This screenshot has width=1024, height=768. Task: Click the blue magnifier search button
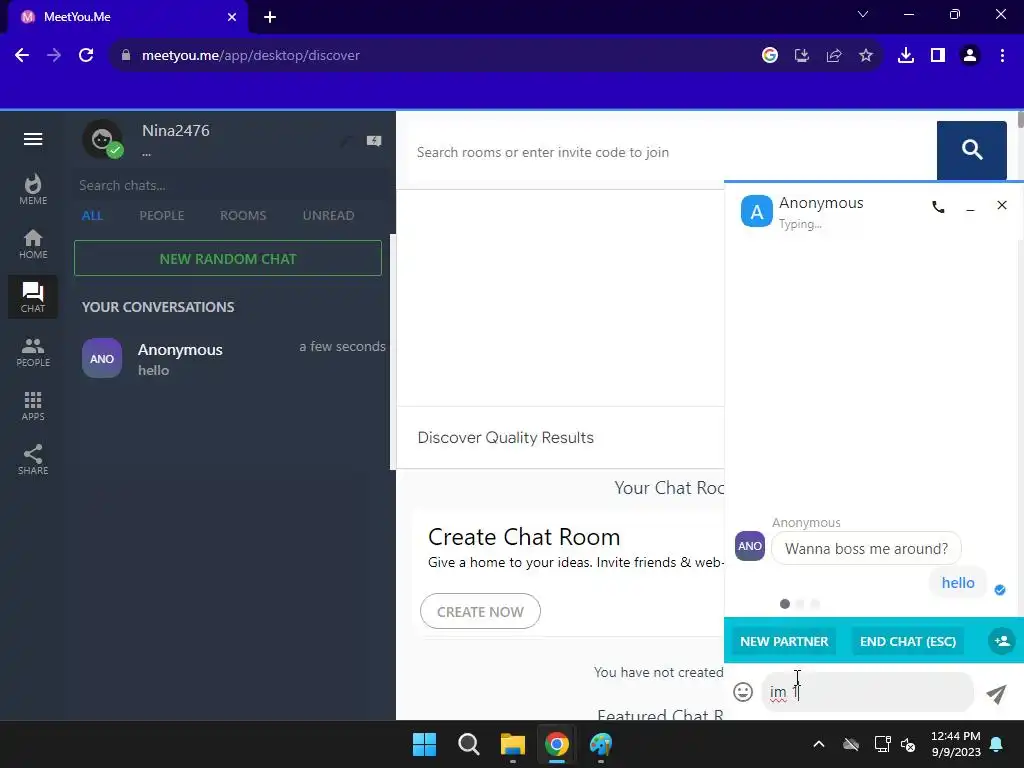tap(971, 150)
